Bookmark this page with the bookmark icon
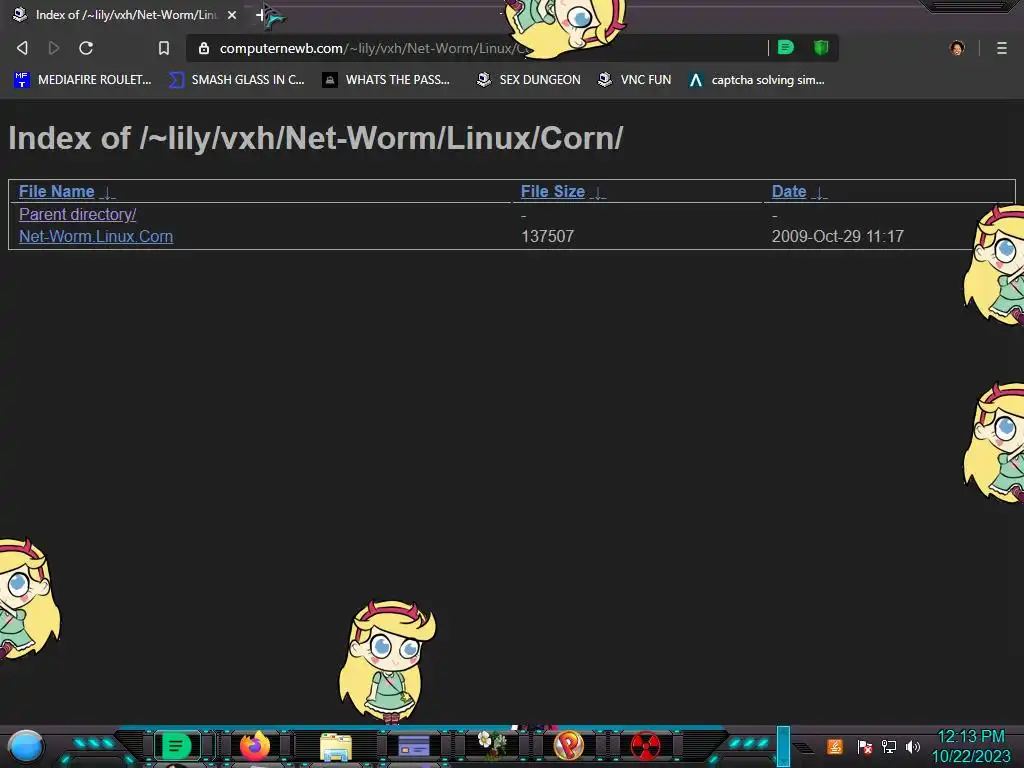The image size is (1024, 768). click(164, 48)
